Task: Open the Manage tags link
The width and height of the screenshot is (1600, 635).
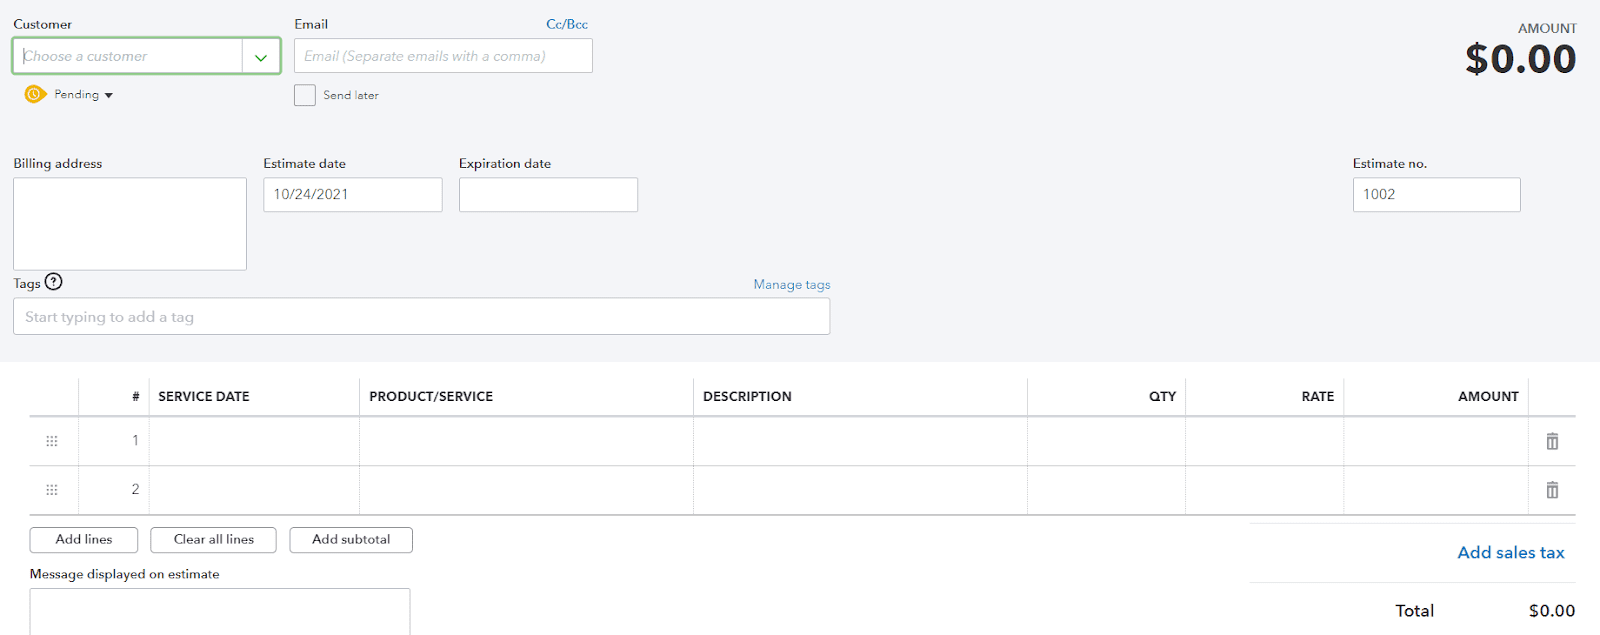Action: click(791, 285)
